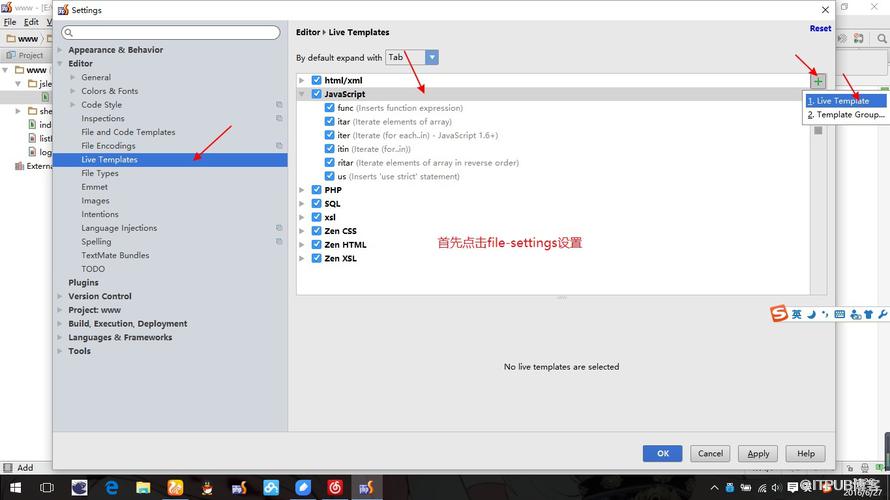Click per-project icon beside File Encodings
The height and width of the screenshot is (500, 890).
pyautogui.click(x=279, y=146)
